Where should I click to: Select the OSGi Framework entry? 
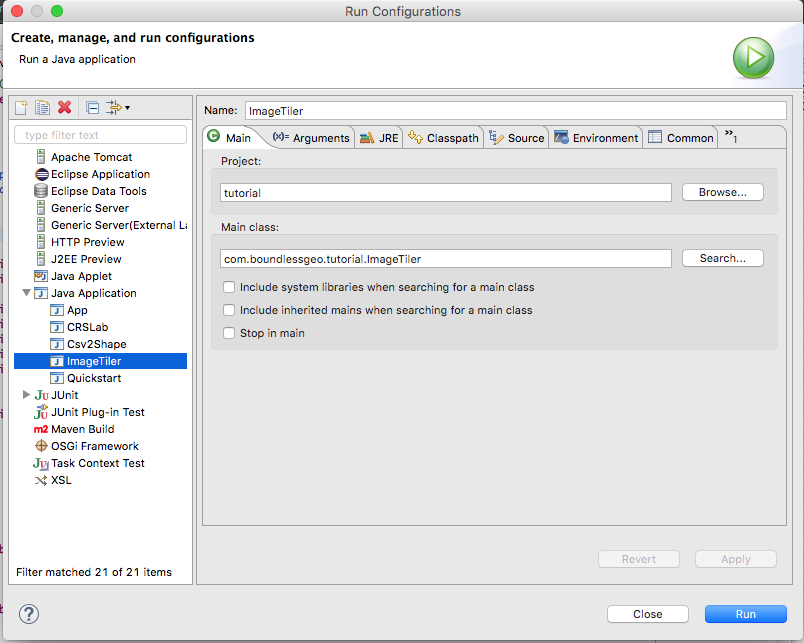click(86, 446)
